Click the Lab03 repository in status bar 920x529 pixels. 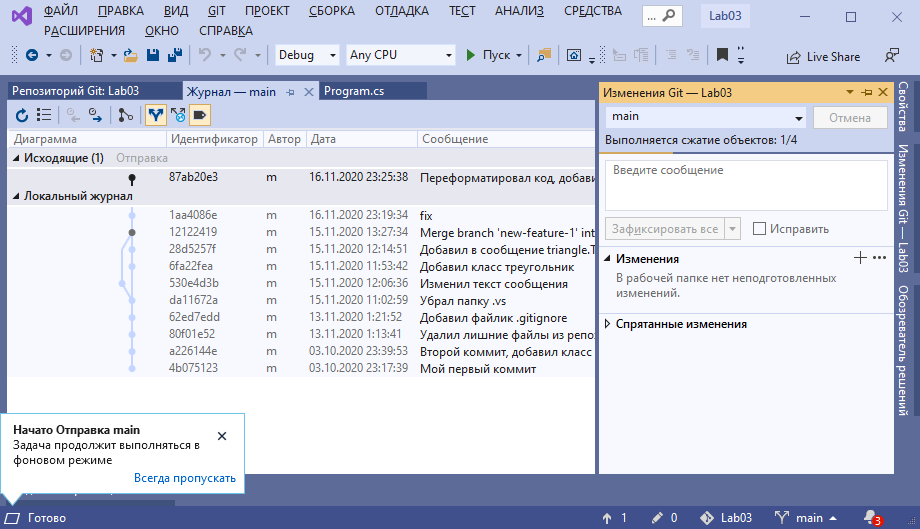coord(726,518)
